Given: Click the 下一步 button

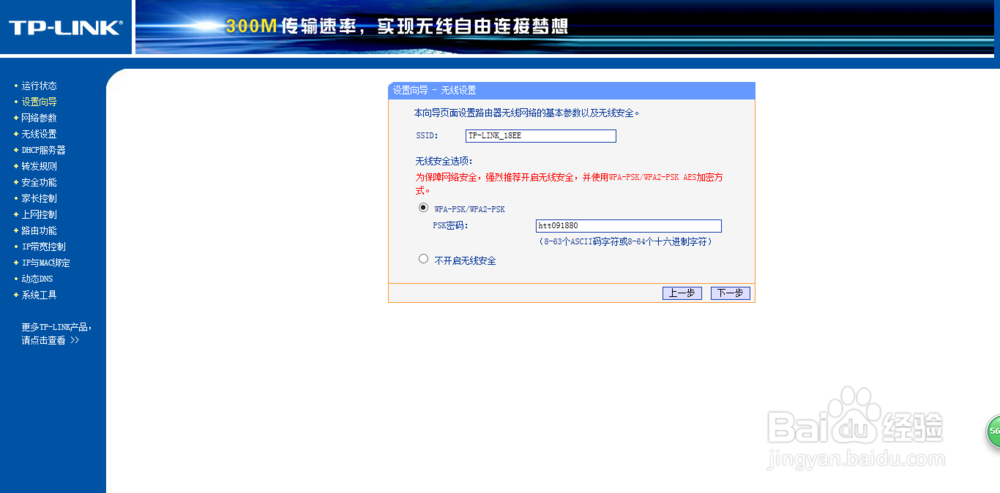Looking at the screenshot, I should point(730,293).
